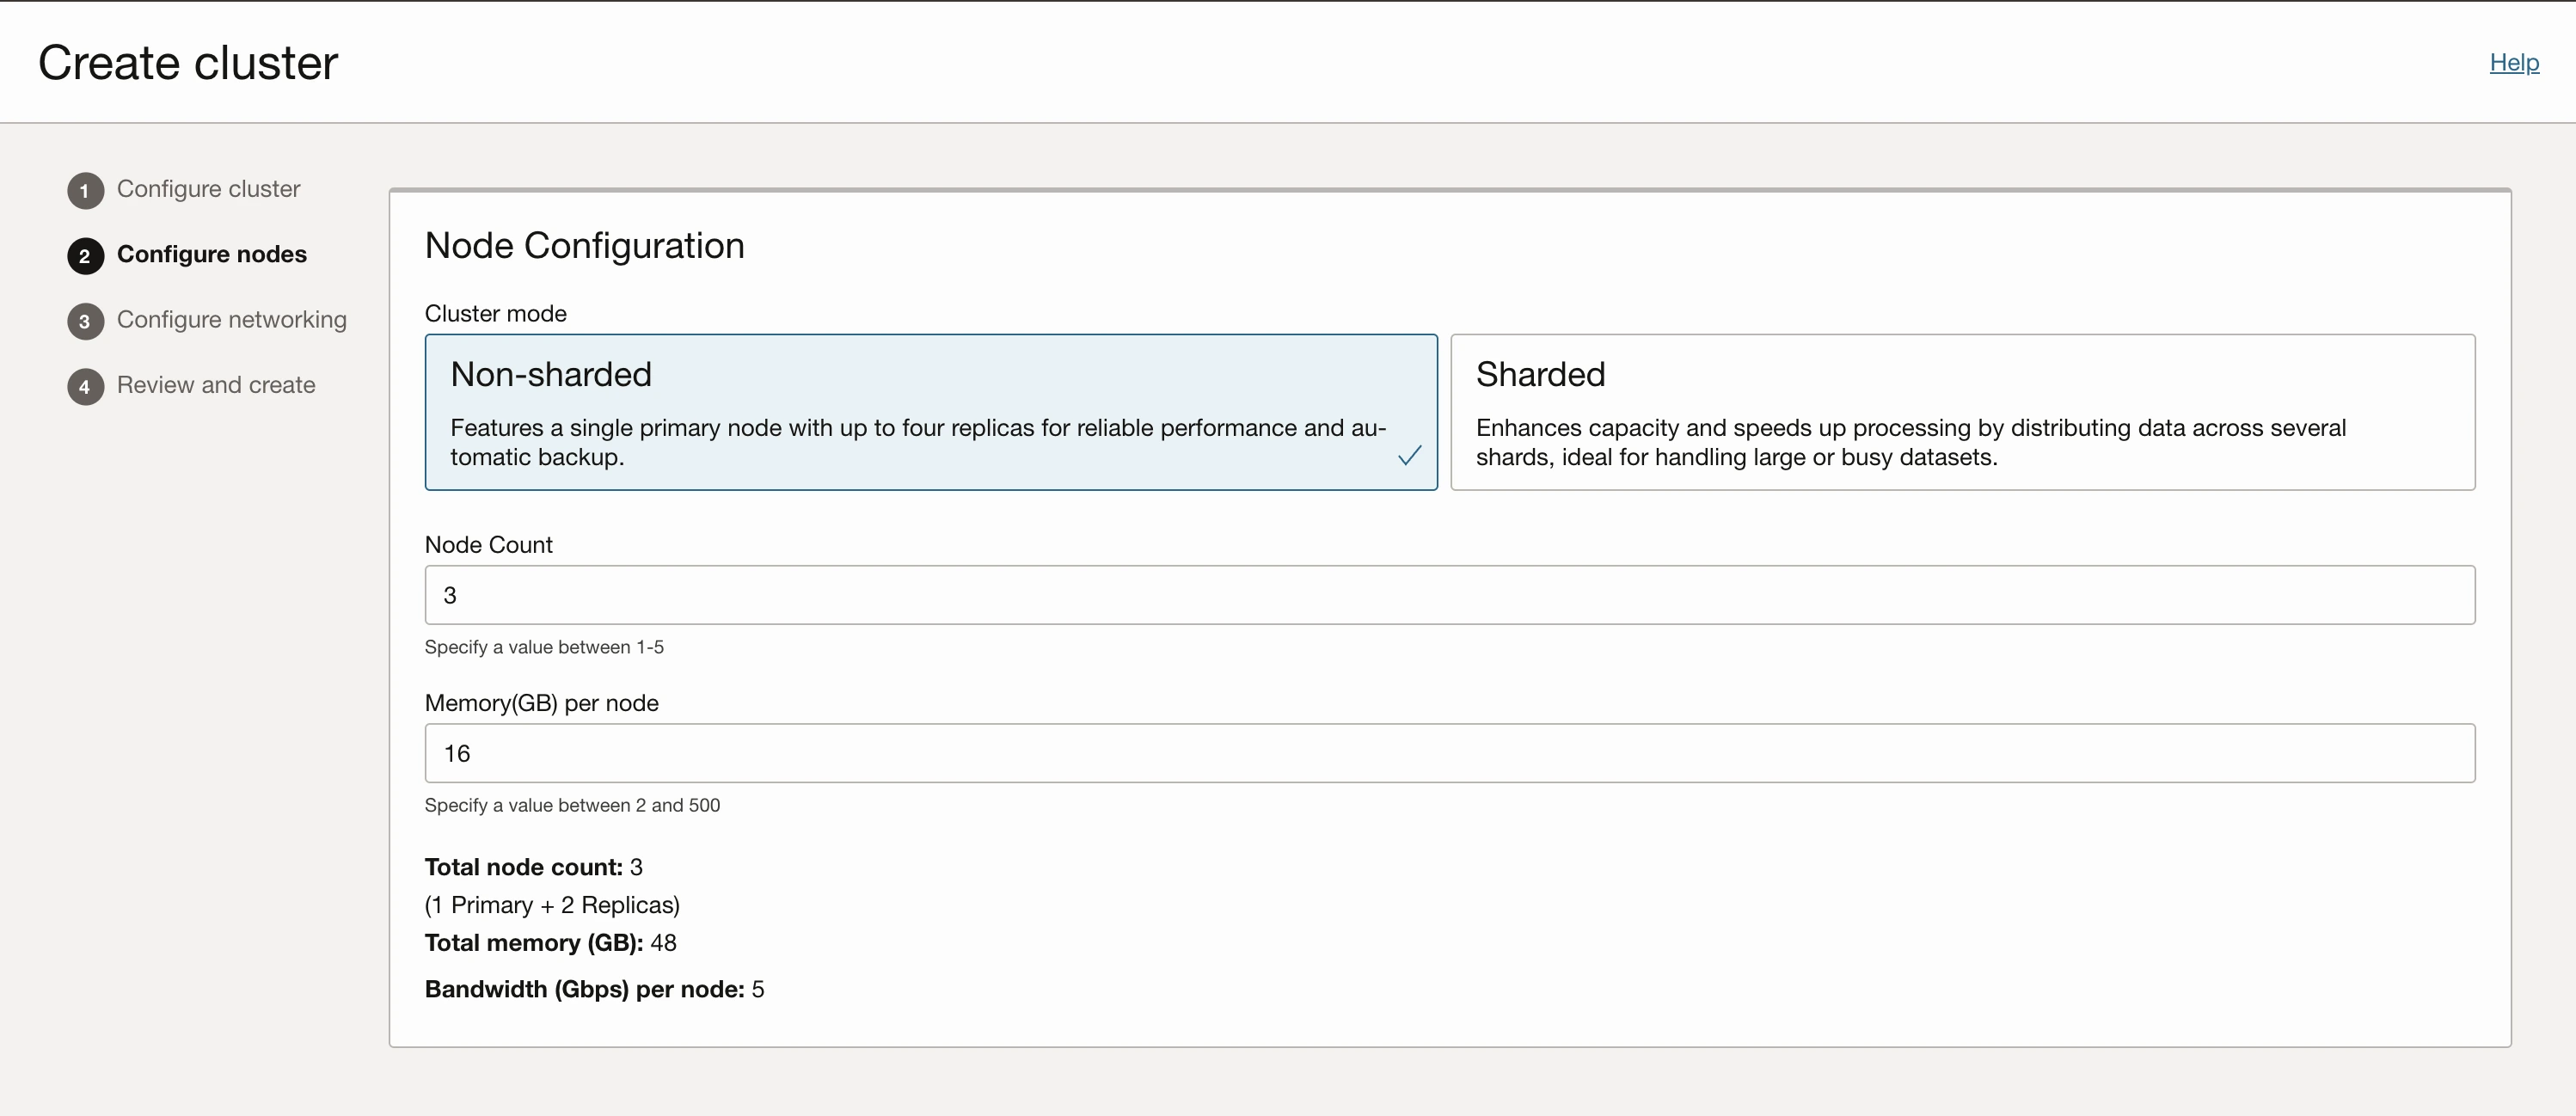Enable Sharded mode for the cluster
The image size is (2576, 1116).
(x=1960, y=413)
